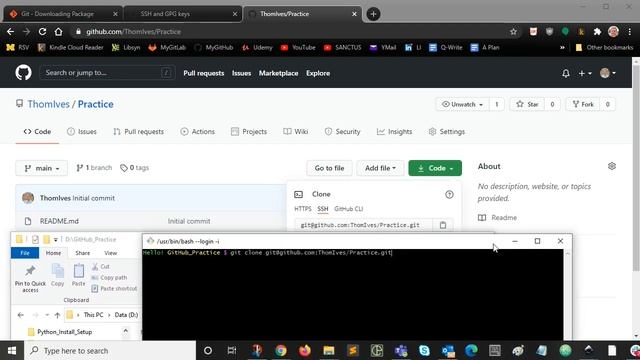Click the GitHub Octocat logo

[23, 73]
